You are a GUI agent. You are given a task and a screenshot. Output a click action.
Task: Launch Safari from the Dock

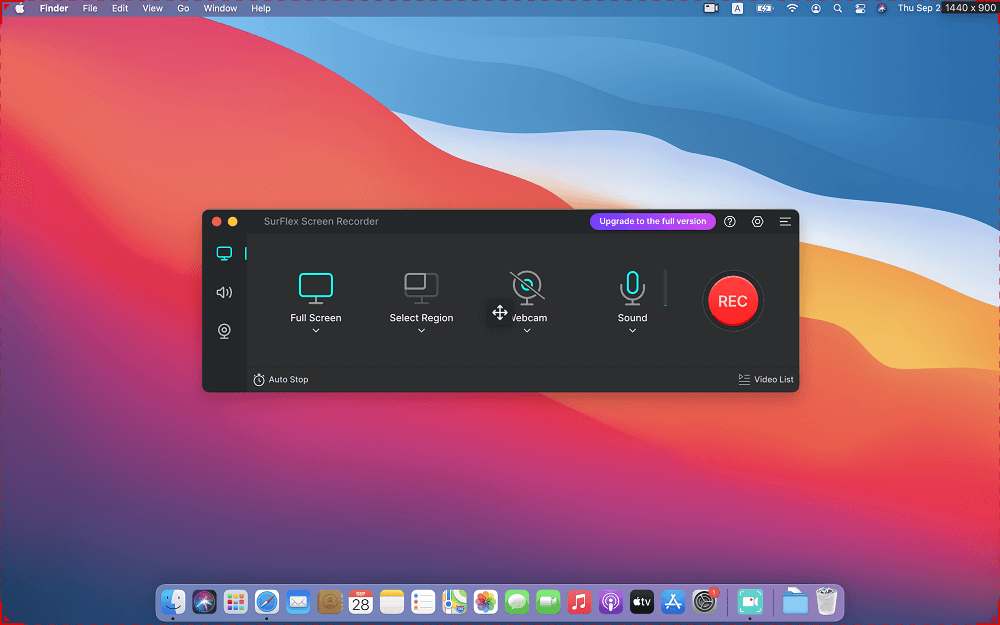click(267, 601)
